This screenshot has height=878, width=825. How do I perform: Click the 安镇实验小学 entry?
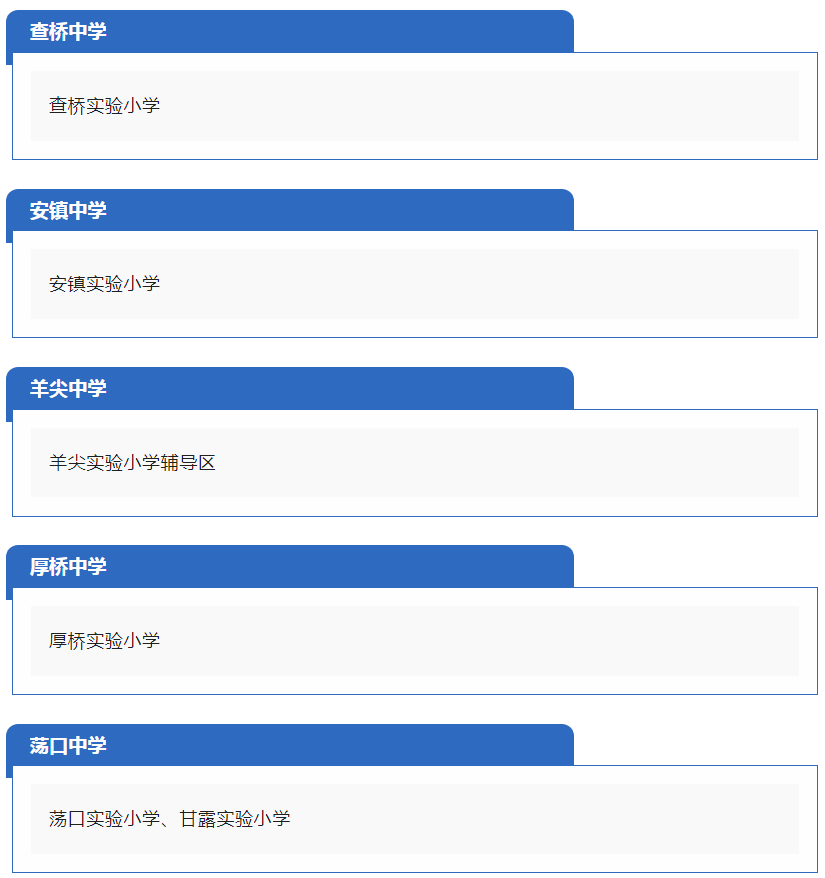(x=104, y=284)
